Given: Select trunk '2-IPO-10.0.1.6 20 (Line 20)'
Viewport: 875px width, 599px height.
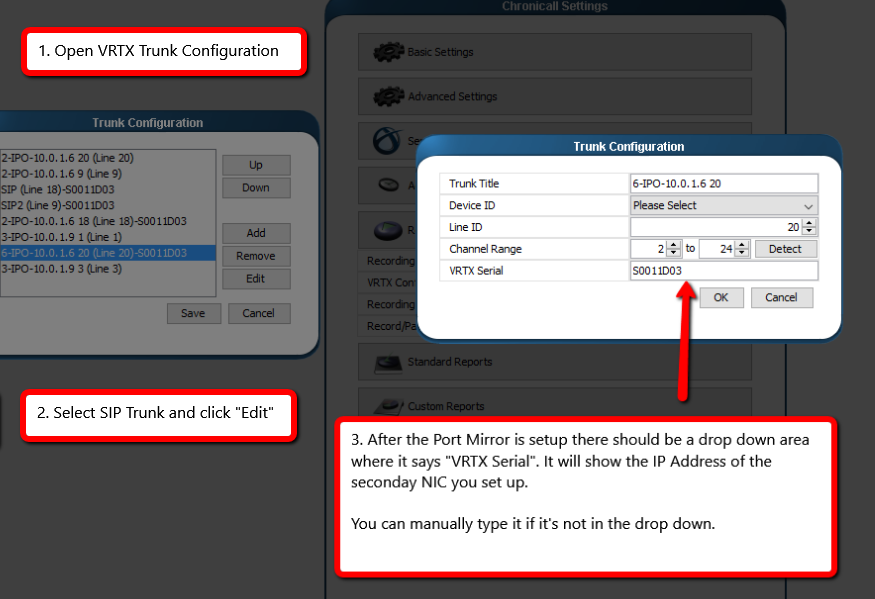Looking at the screenshot, I should (108, 158).
